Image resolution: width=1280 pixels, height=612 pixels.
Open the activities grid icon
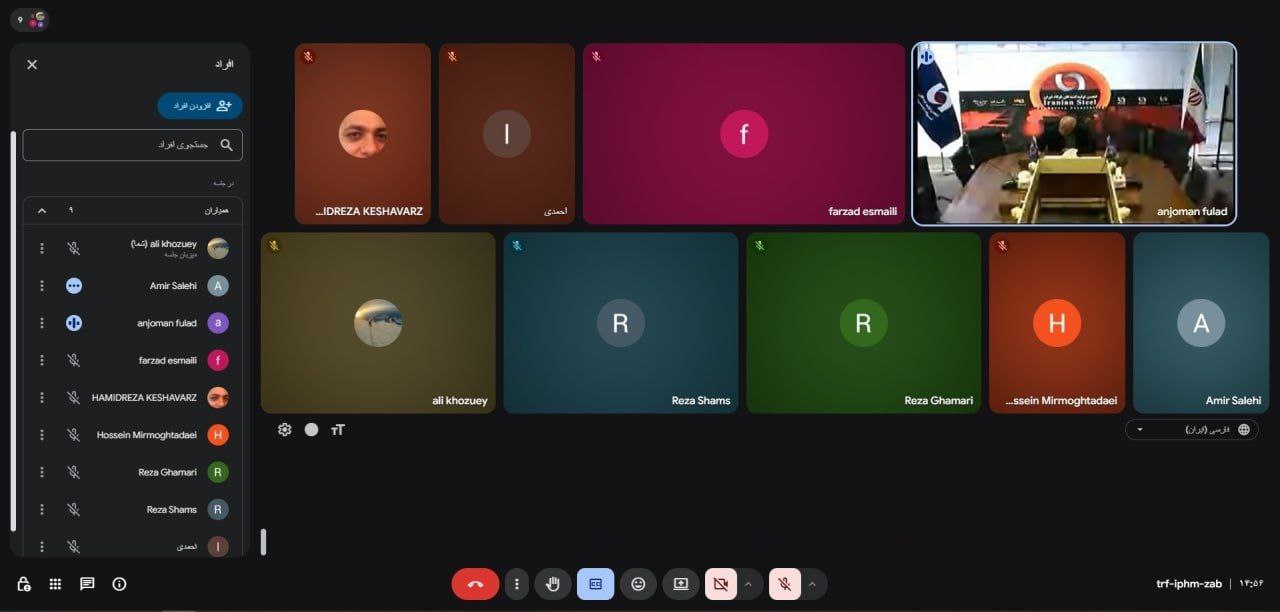[x=55, y=584]
